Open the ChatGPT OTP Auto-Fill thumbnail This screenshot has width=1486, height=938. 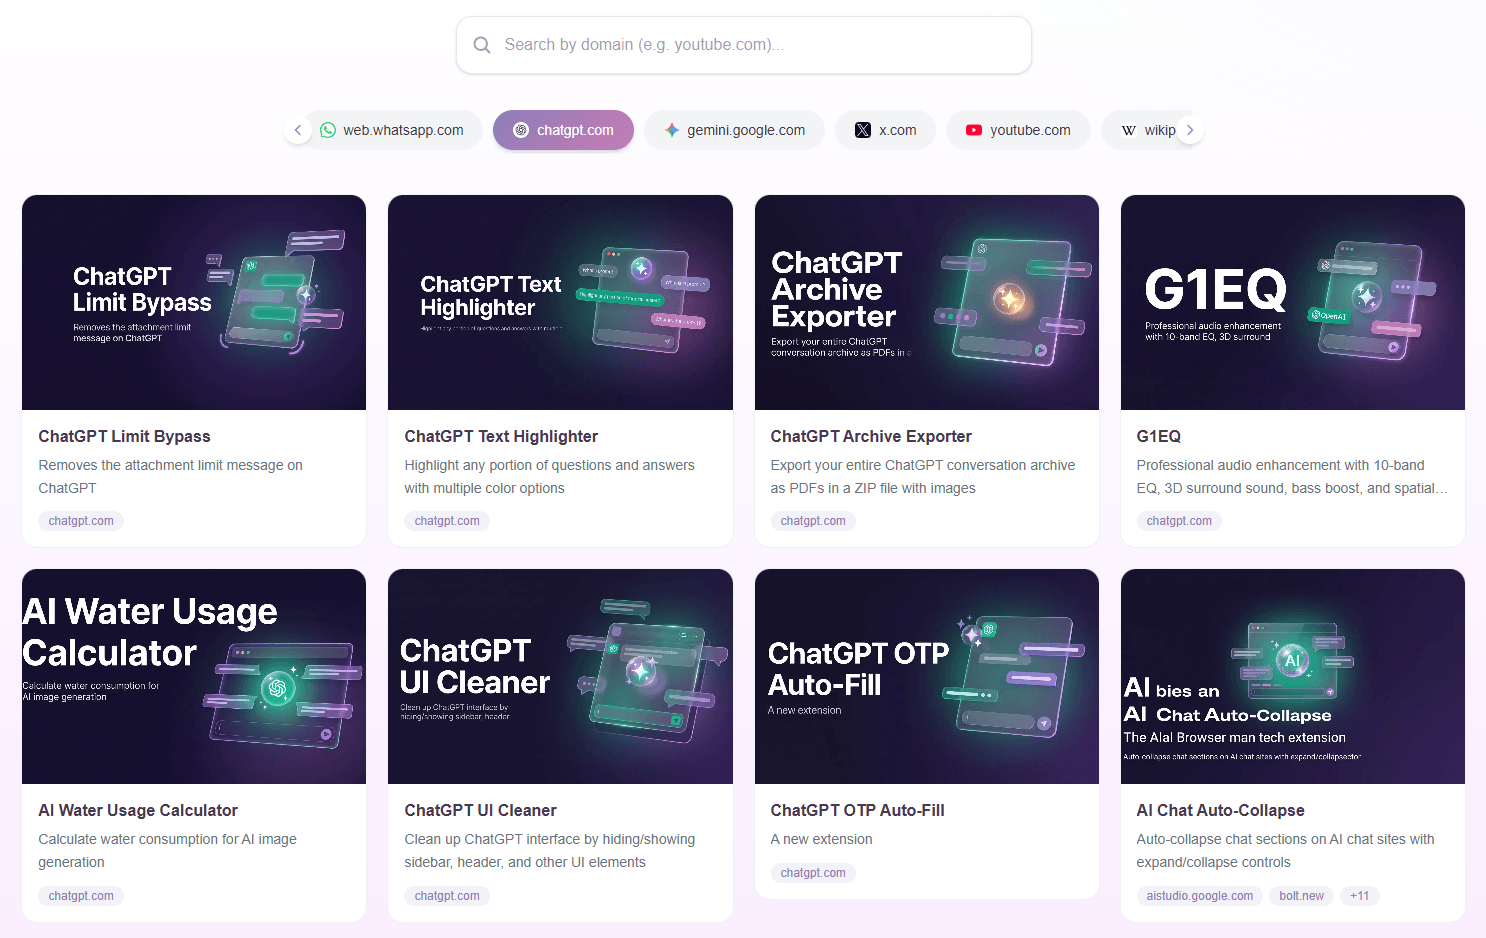pyautogui.click(x=927, y=676)
